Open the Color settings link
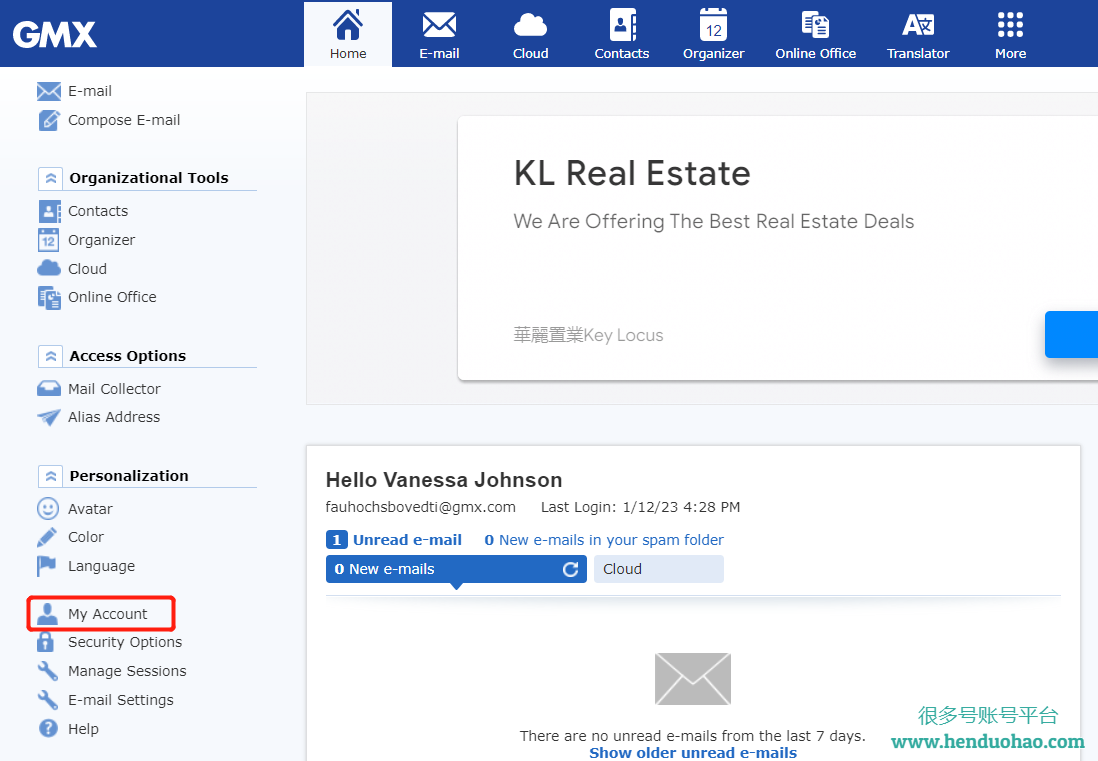This screenshot has height=761, width=1098. click(85, 537)
